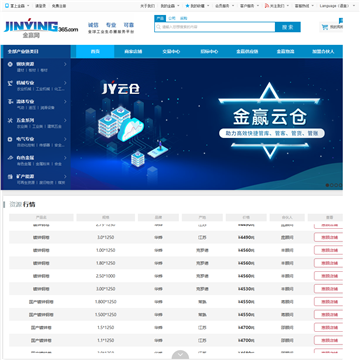
Task: Click the red button in the 2.50*1000 row
Action: point(329,276)
